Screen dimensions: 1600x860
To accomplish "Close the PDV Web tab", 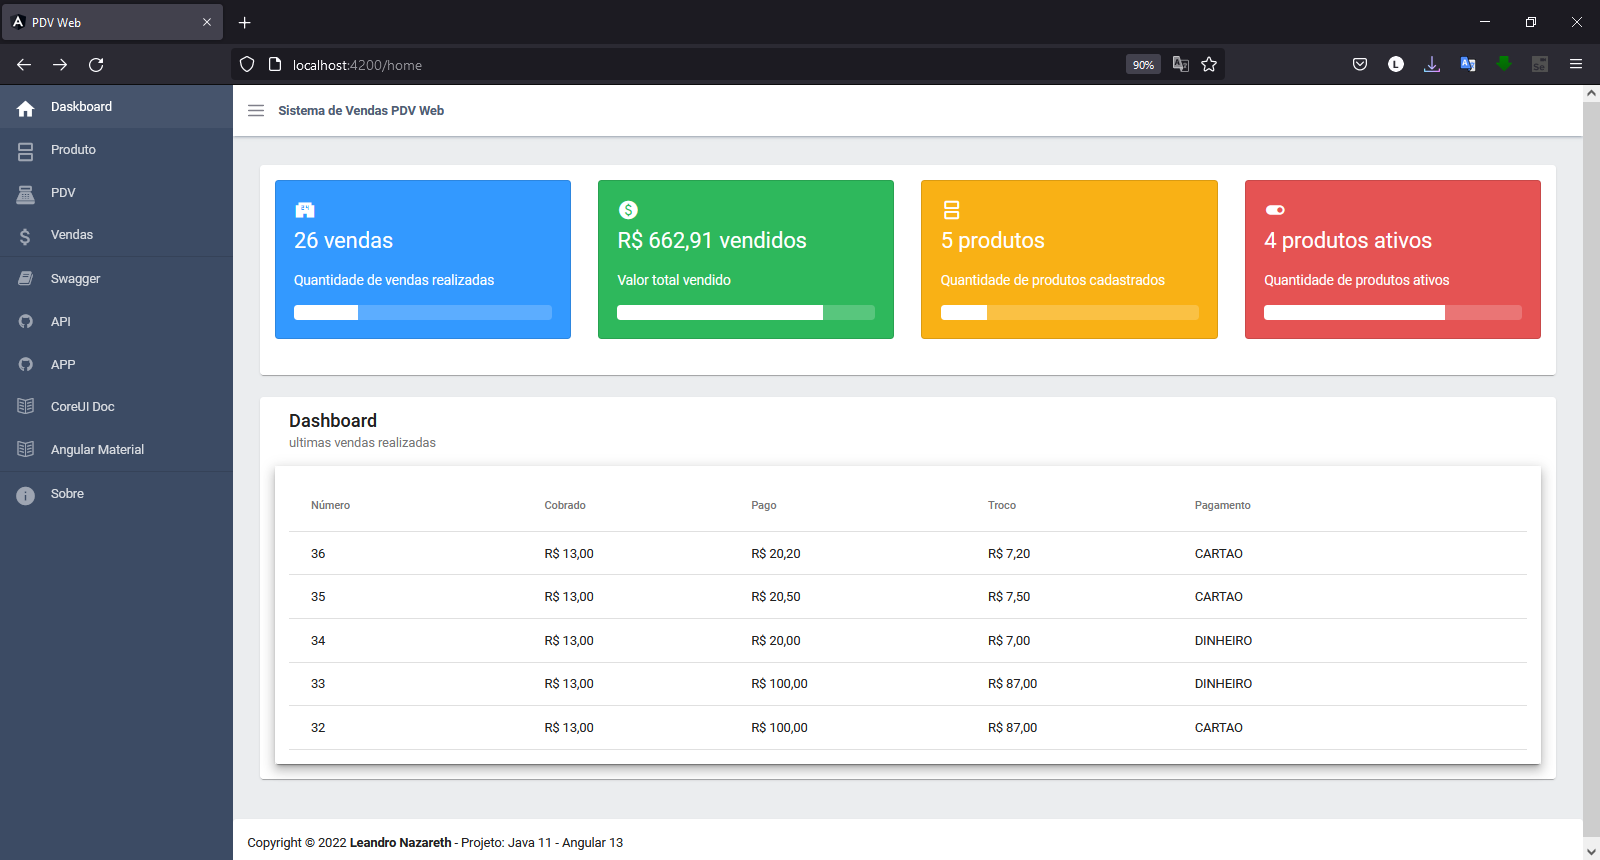I will coord(207,22).
